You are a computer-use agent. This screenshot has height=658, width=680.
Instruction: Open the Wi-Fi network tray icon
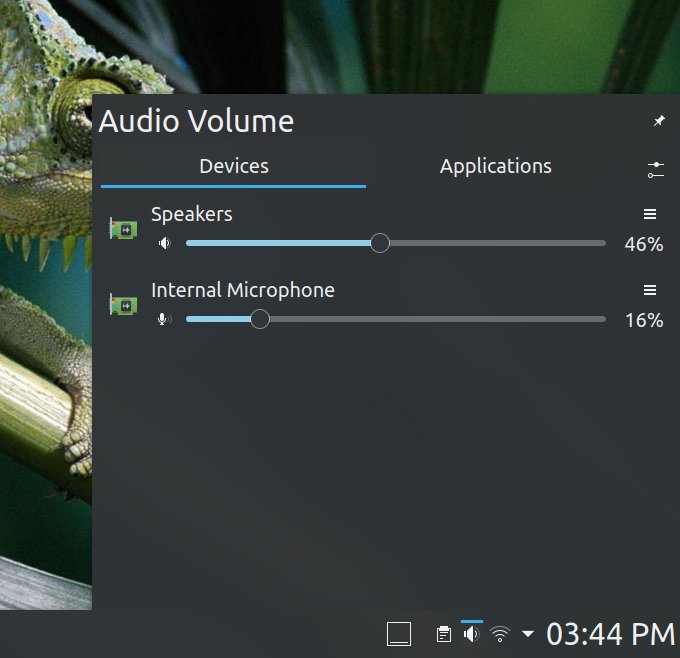coord(500,635)
